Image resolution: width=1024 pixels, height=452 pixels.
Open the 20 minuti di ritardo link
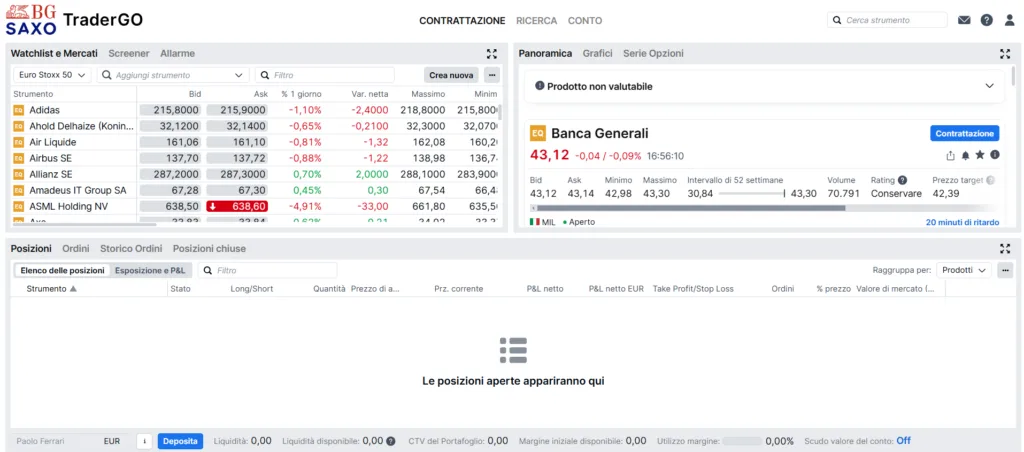click(x=962, y=222)
